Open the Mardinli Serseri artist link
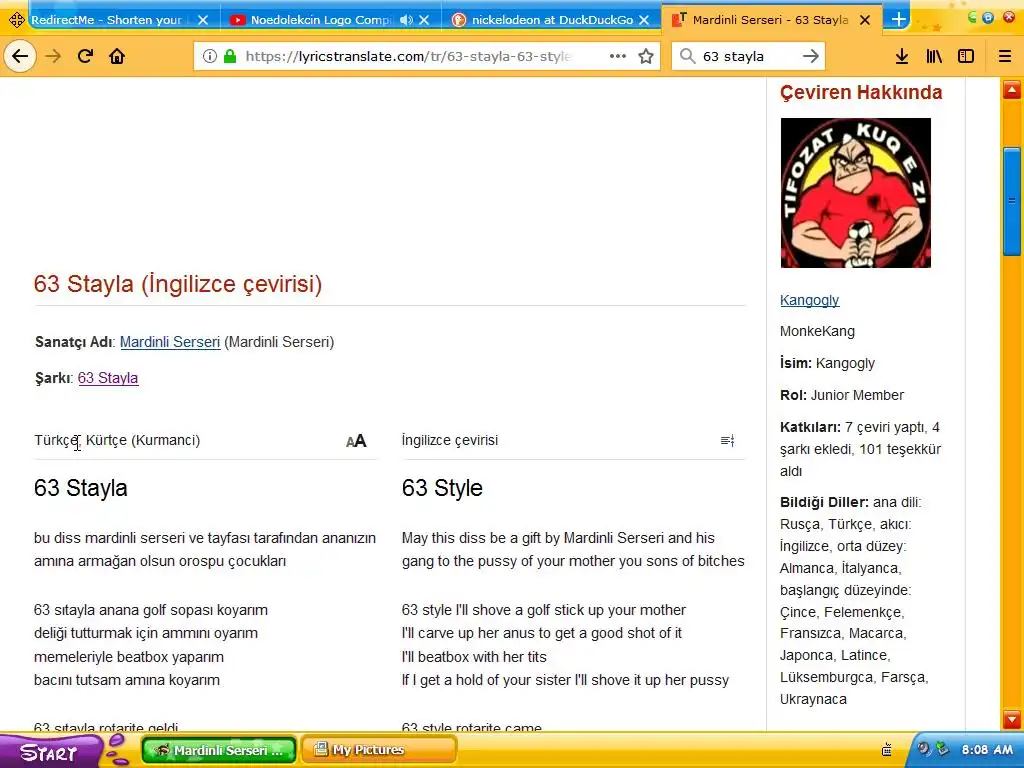This screenshot has height=768, width=1024. [170, 342]
